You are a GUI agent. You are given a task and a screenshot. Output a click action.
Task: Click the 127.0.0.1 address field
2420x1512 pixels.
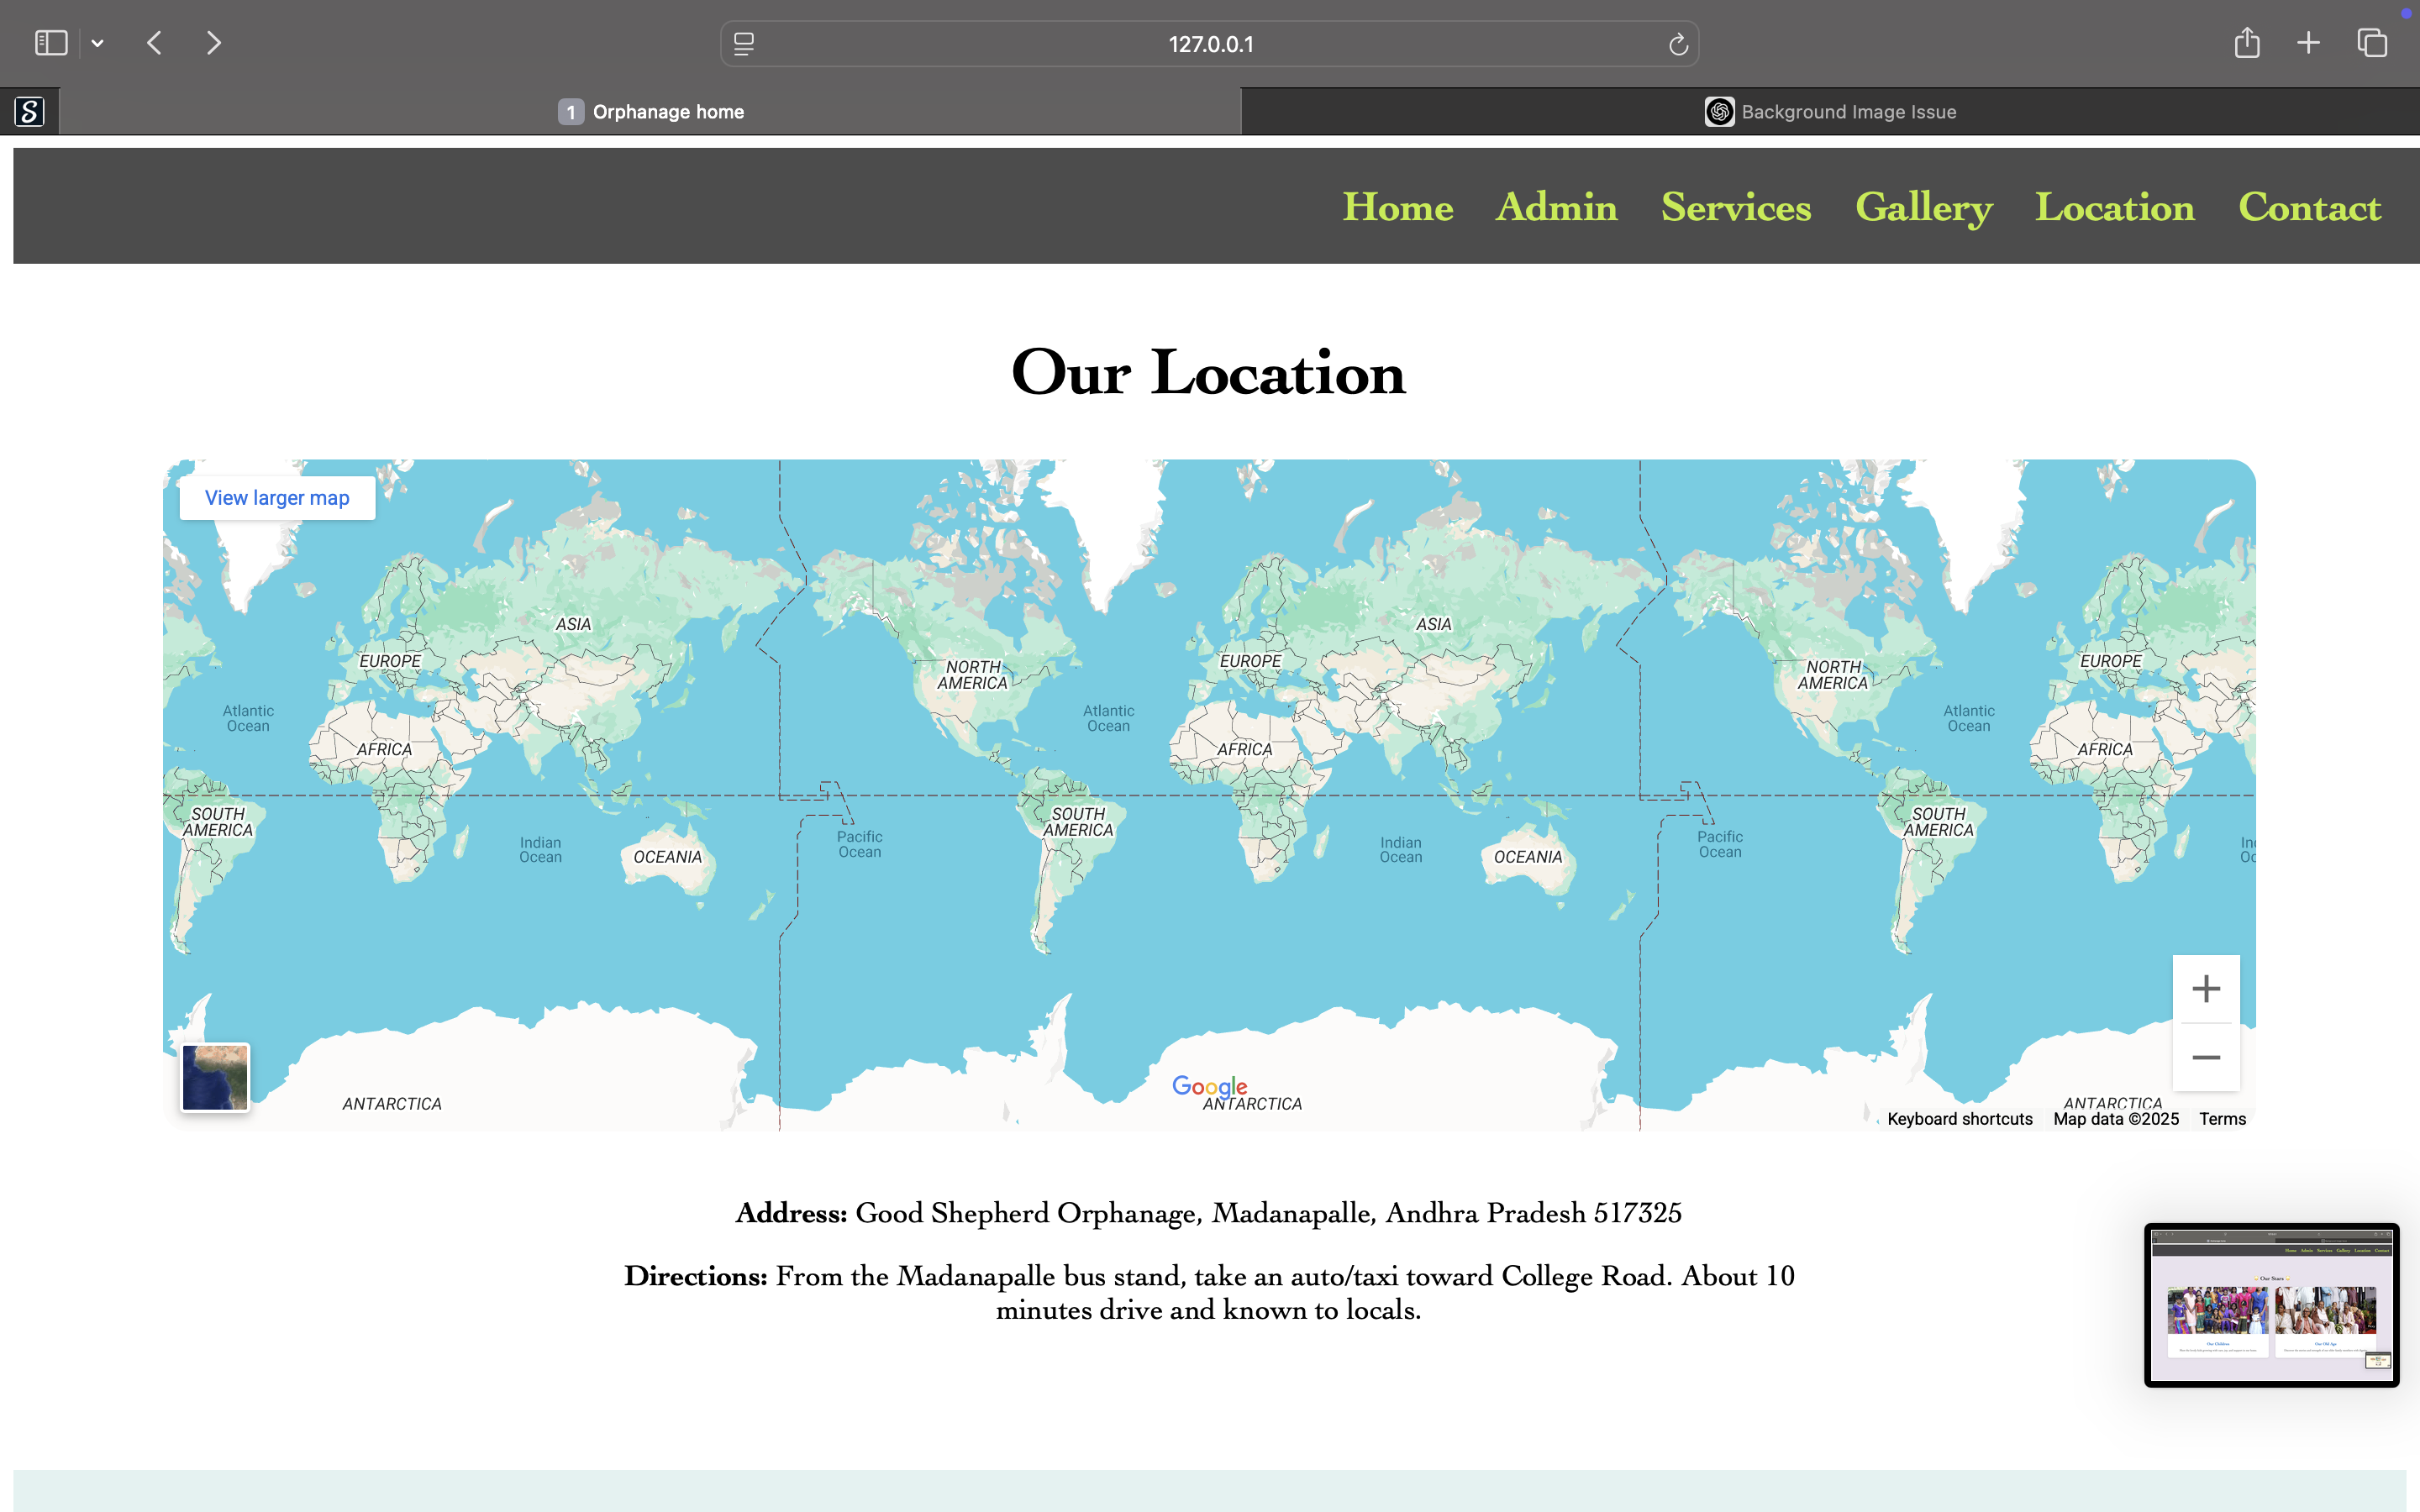[x=1210, y=44]
